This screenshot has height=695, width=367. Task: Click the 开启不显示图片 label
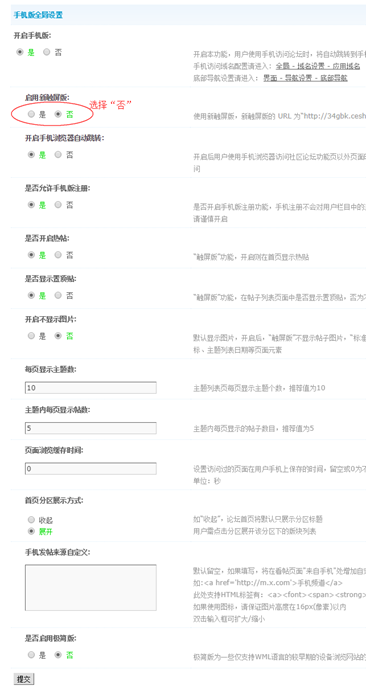(51, 319)
